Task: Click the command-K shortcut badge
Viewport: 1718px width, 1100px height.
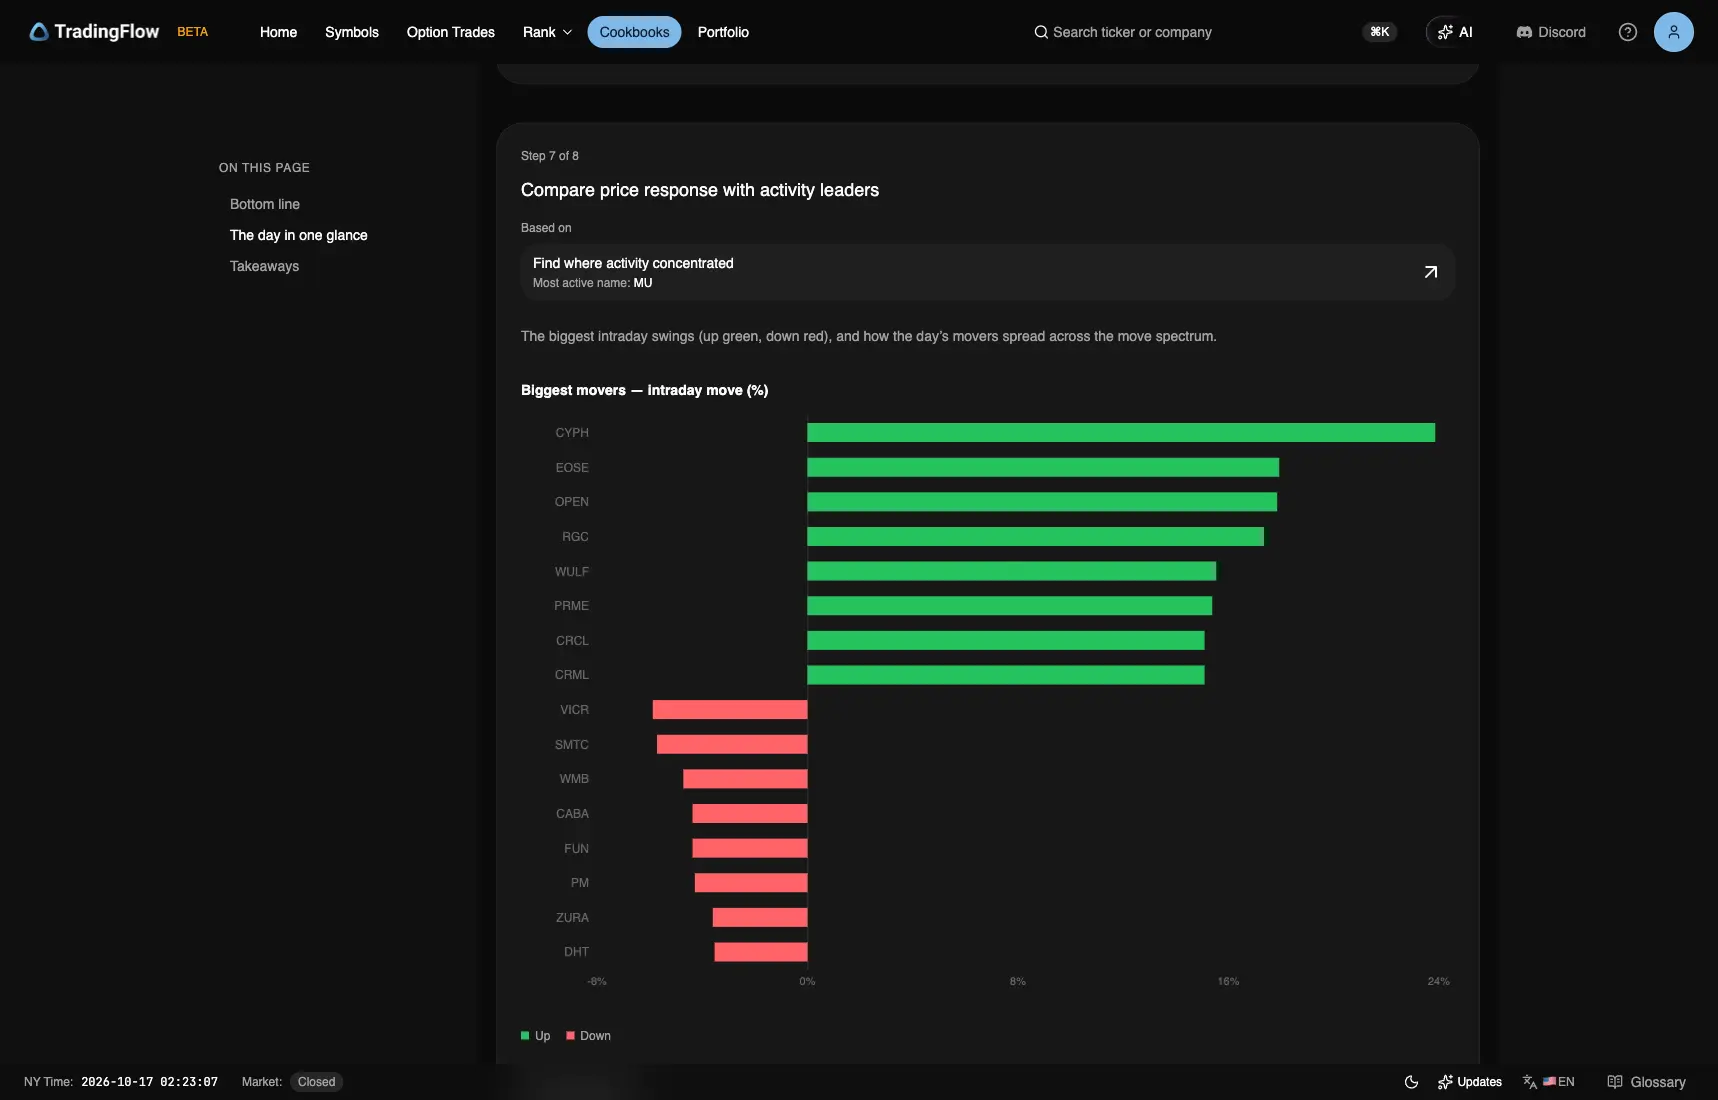Action: (x=1380, y=32)
